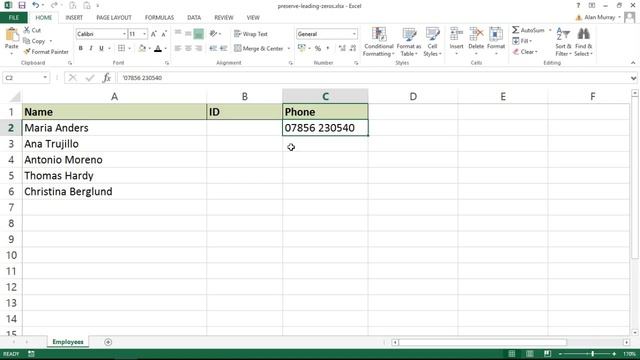Click the Borders icon
The height and width of the screenshot is (360, 640).
click(x=121, y=48)
